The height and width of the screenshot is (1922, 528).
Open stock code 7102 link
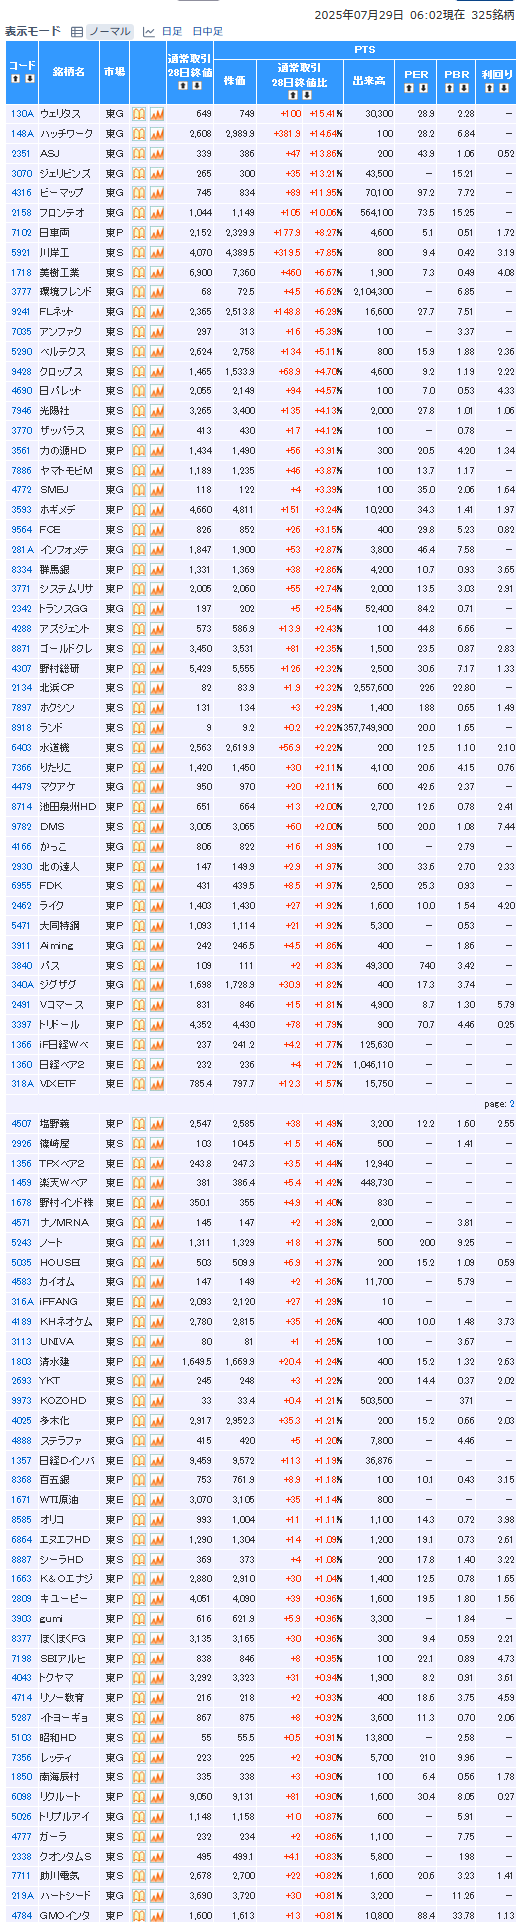click(21, 233)
